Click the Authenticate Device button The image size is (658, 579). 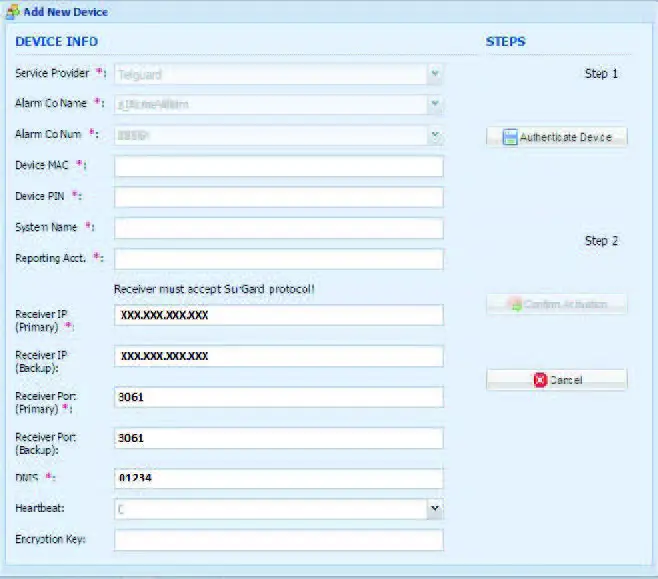pyautogui.click(x=557, y=137)
